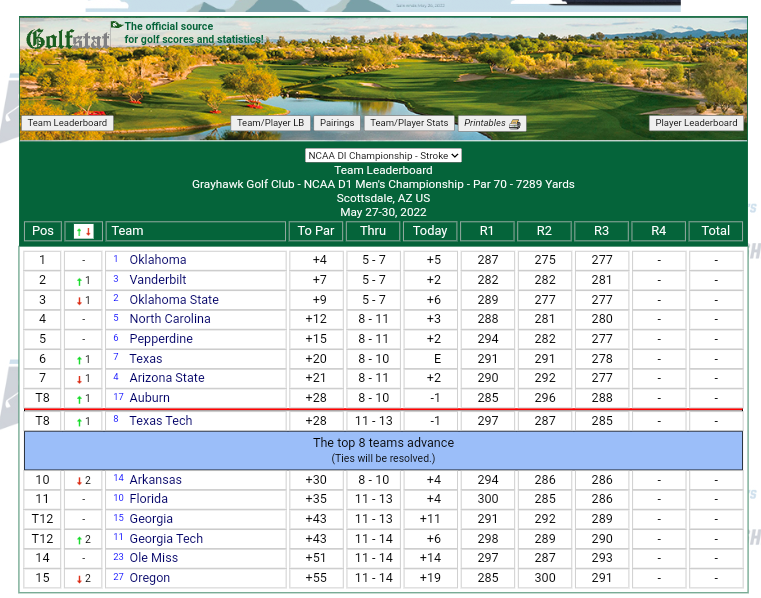Image resolution: width=761 pixels, height=598 pixels.
Task: Open the Team Leaderboard view
Action: [x=67, y=123]
